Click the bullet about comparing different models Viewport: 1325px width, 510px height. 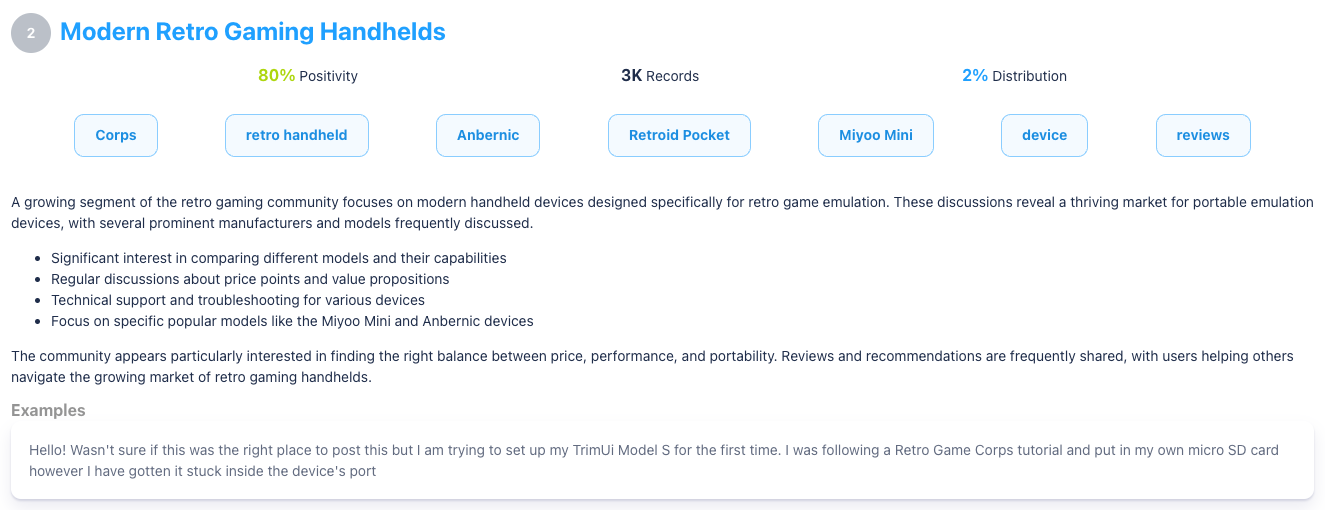279,258
